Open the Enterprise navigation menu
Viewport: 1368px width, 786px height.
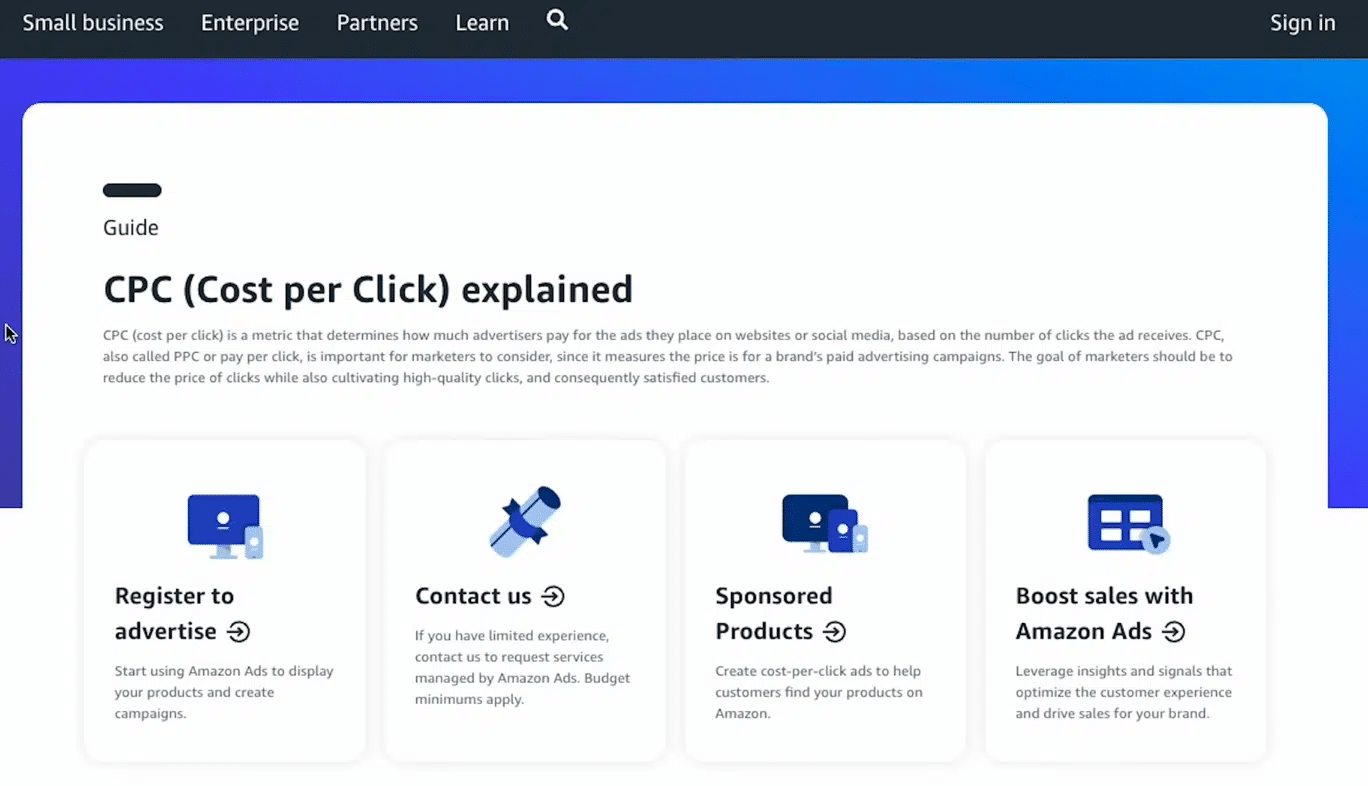pyautogui.click(x=250, y=23)
